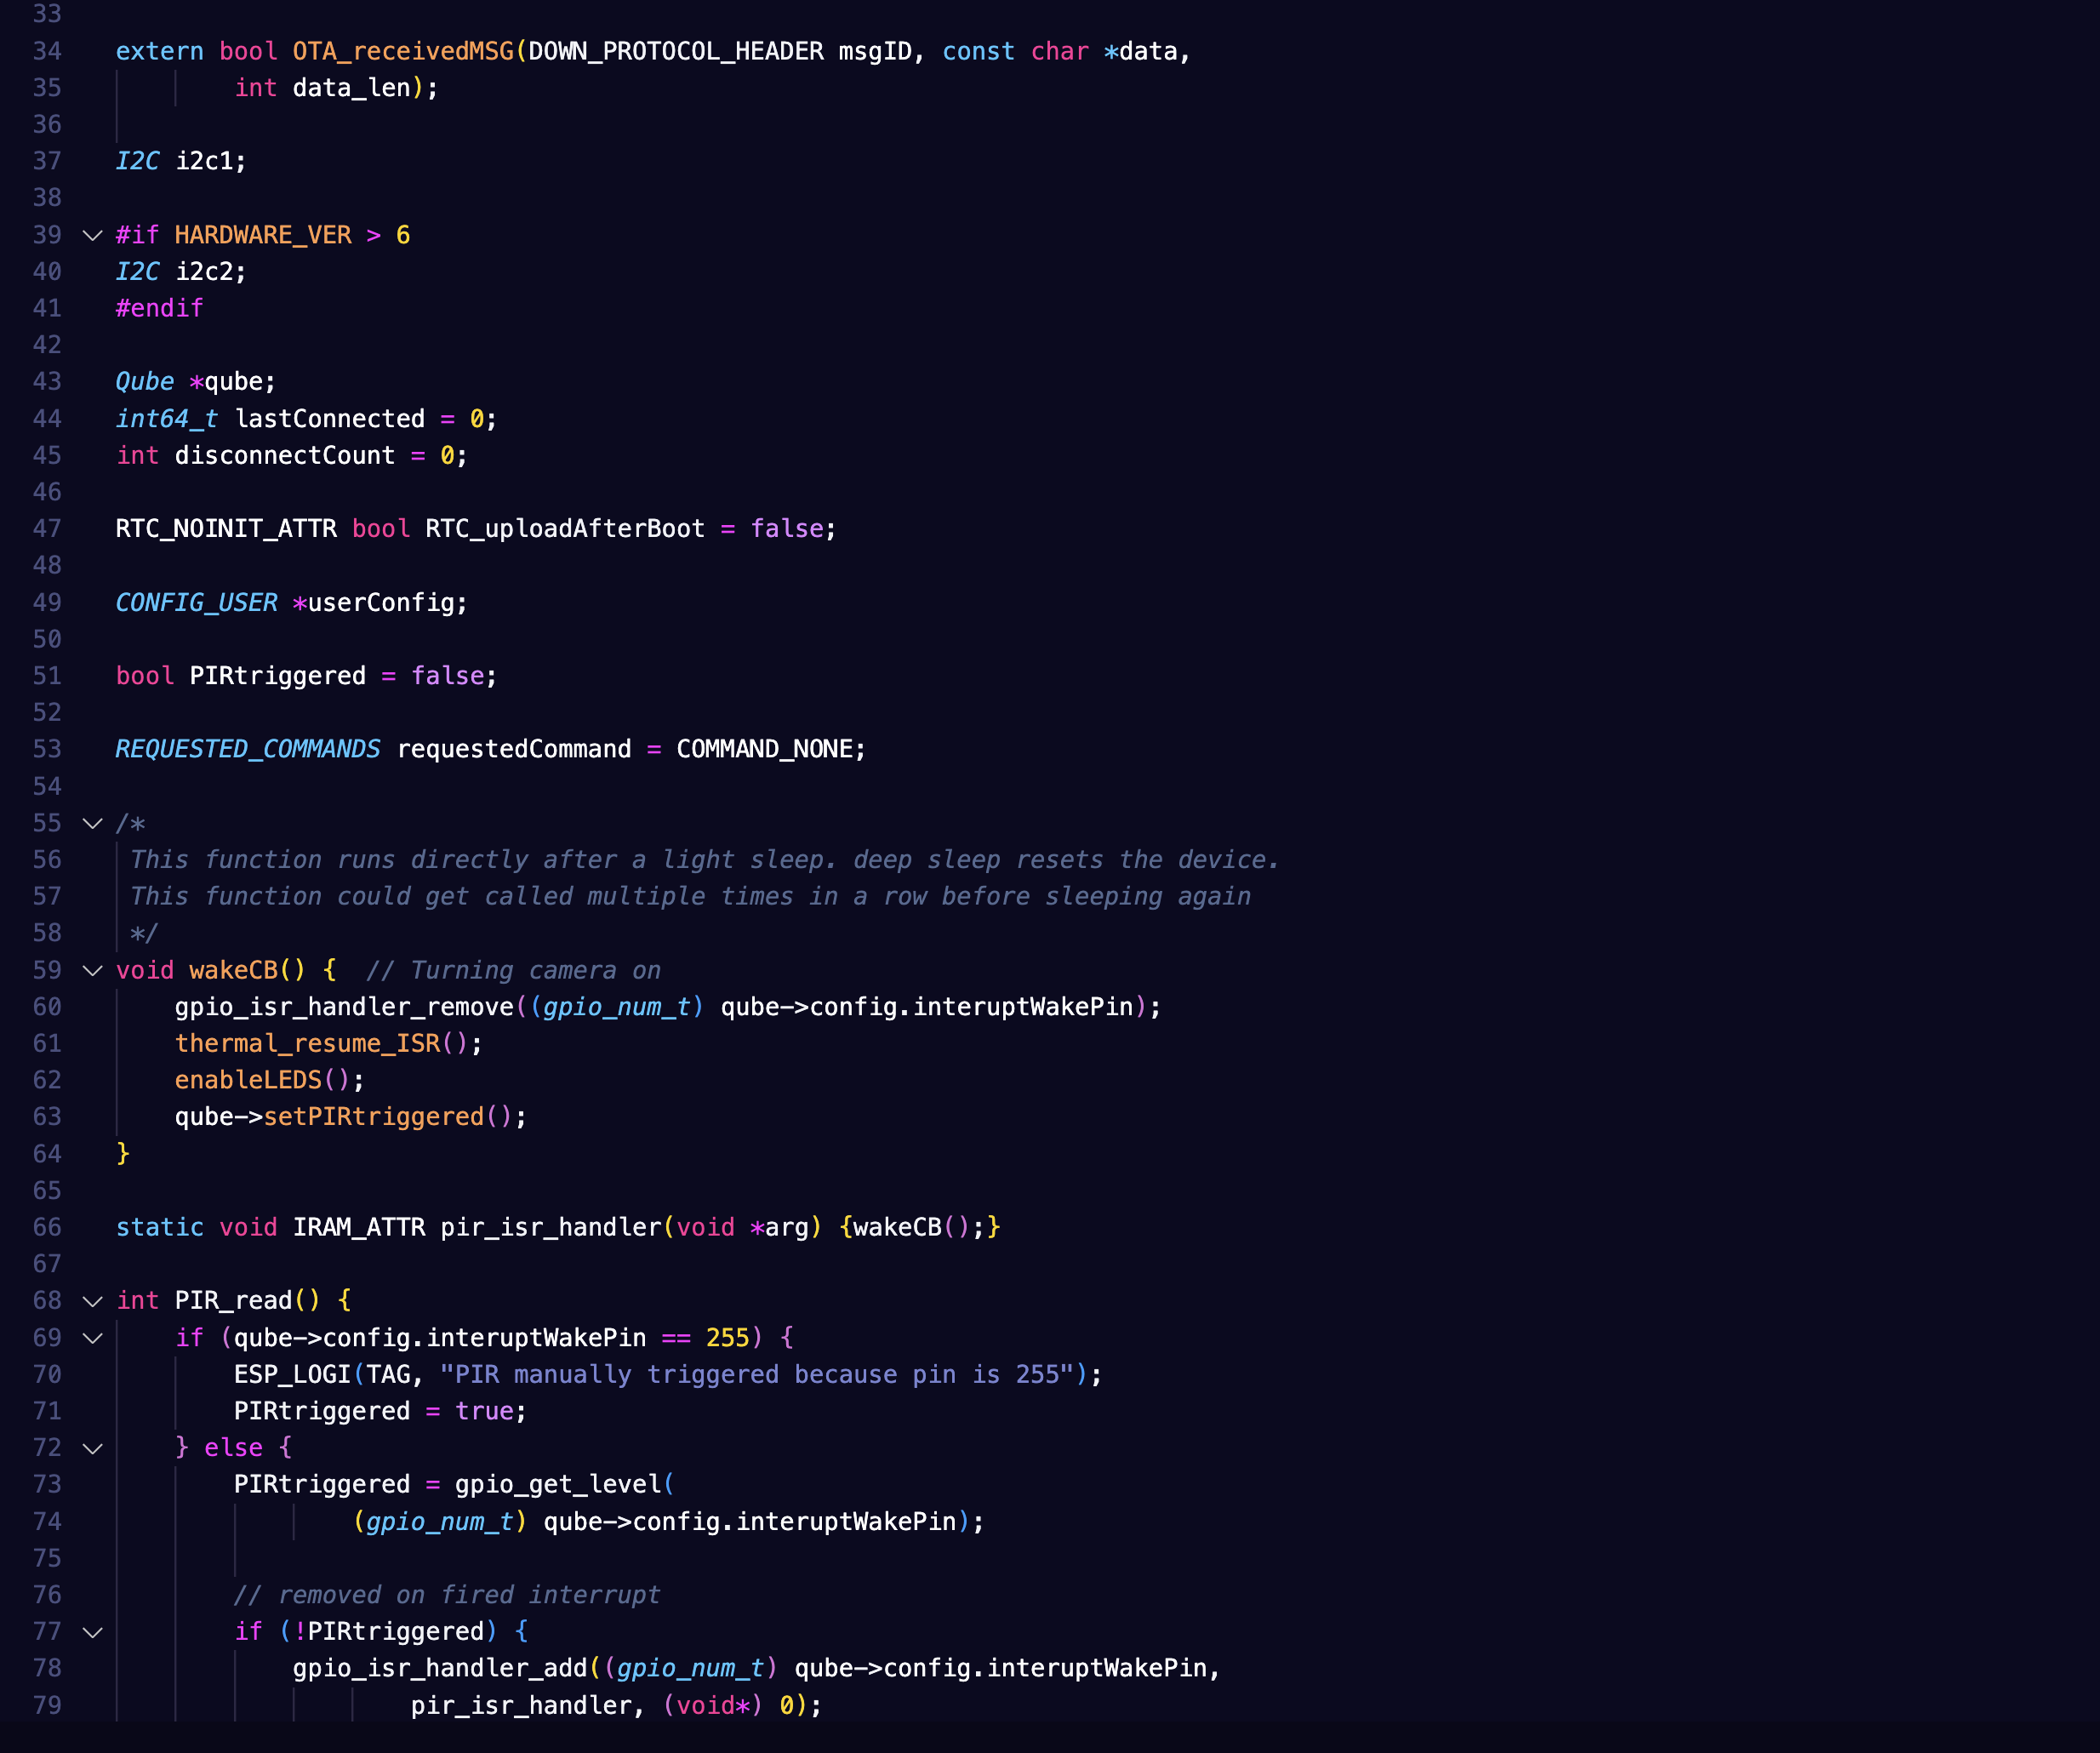The image size is (2100, 1753).
Task: Collapse the else block at line 72
Action: tap(92, 1448)
